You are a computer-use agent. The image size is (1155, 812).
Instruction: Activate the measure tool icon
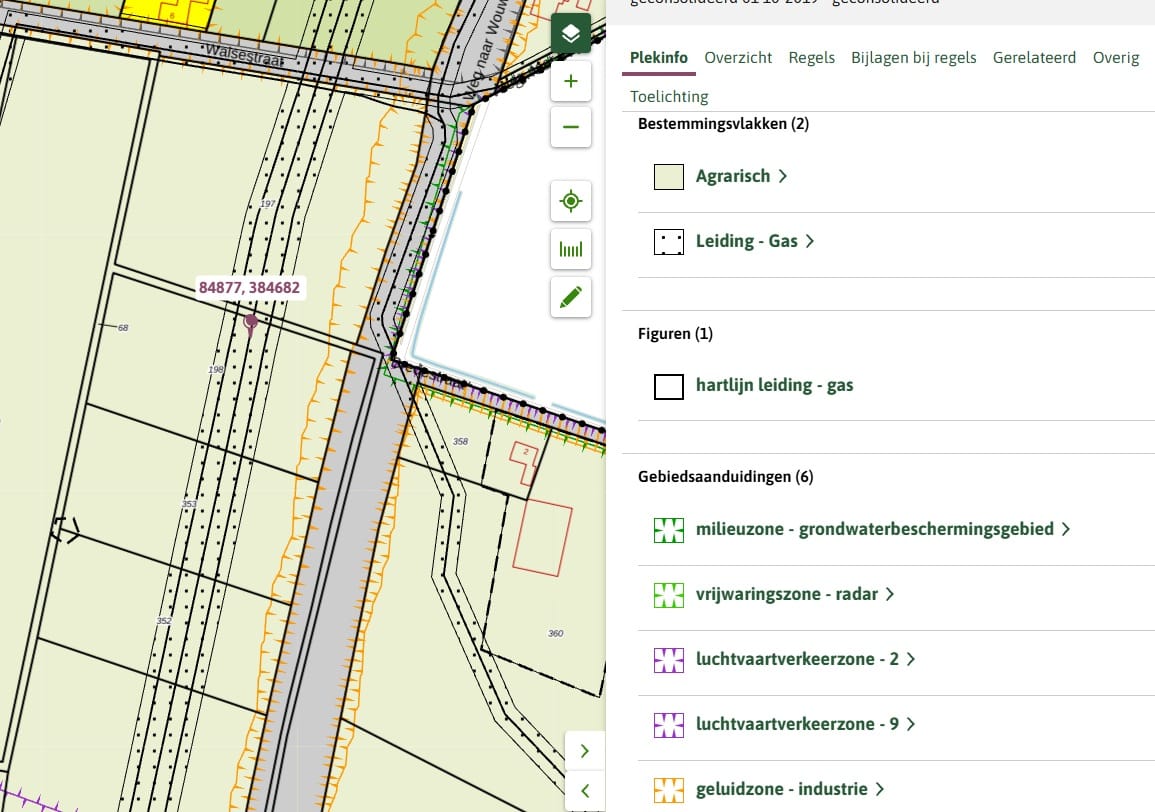570,249
